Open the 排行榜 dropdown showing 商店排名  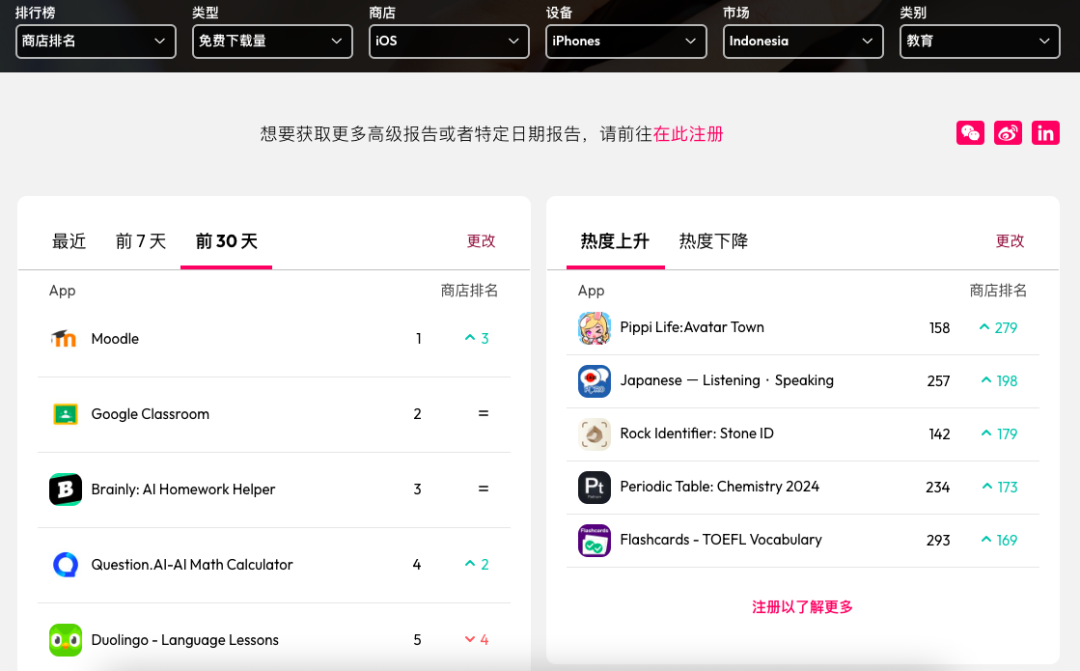[96, 41]
